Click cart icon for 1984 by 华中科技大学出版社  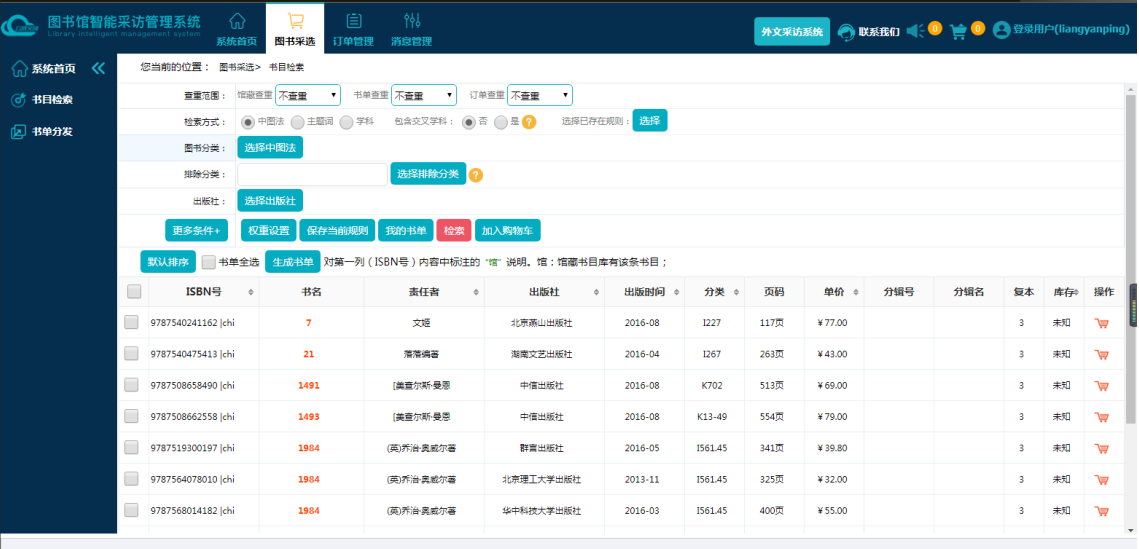1101,511
